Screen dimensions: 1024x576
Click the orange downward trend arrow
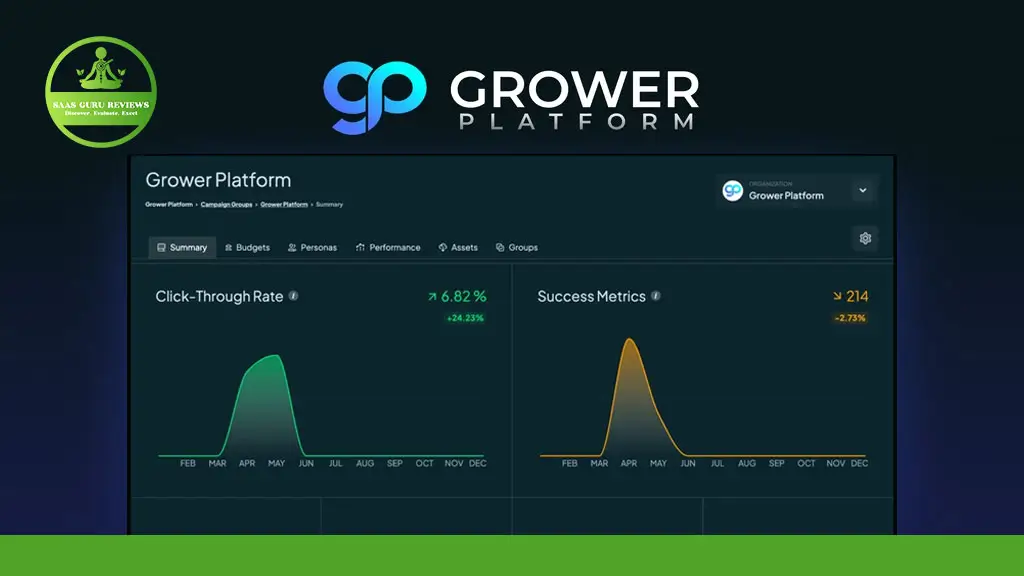click(x=837, y=296)
